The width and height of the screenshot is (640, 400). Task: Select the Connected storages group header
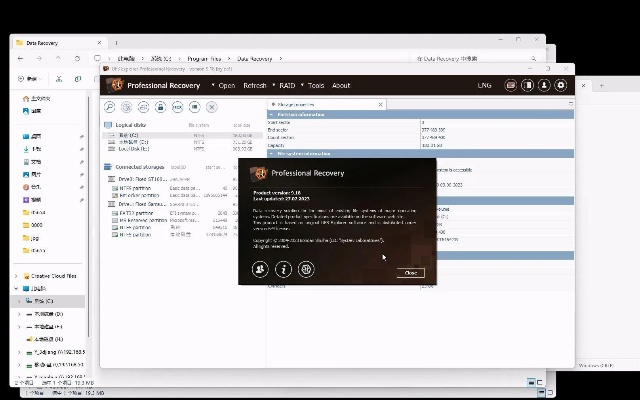coord(138,167)
